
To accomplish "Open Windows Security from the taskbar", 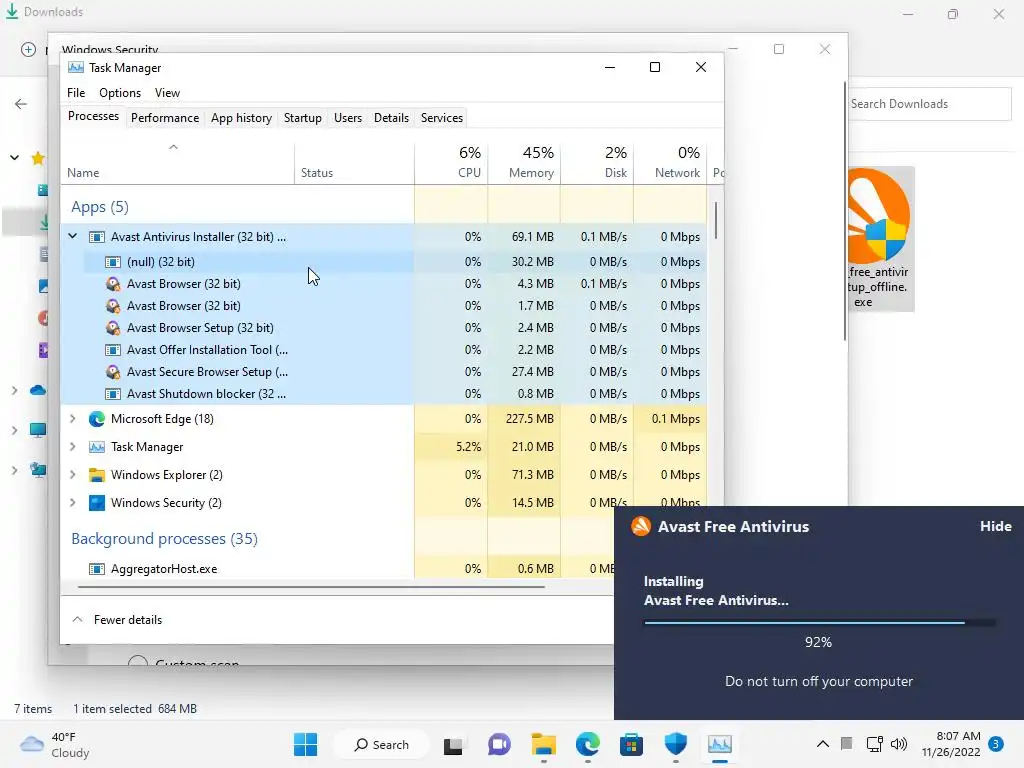I will click(676, 744).
